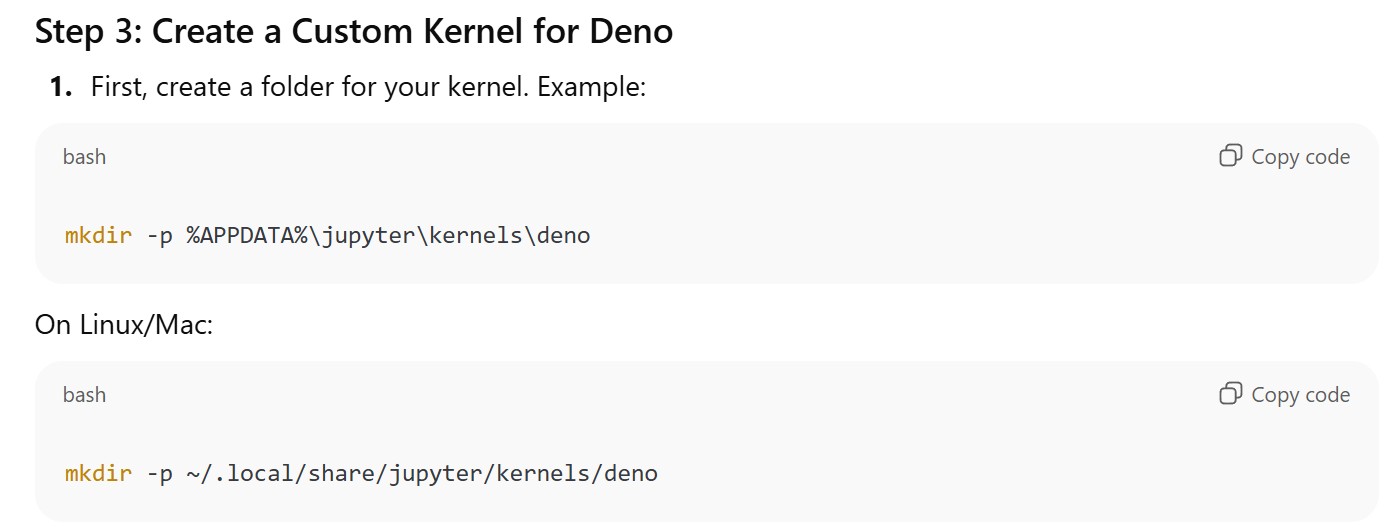Click "Step 3:" in the heading

click(x=88, y=31)
